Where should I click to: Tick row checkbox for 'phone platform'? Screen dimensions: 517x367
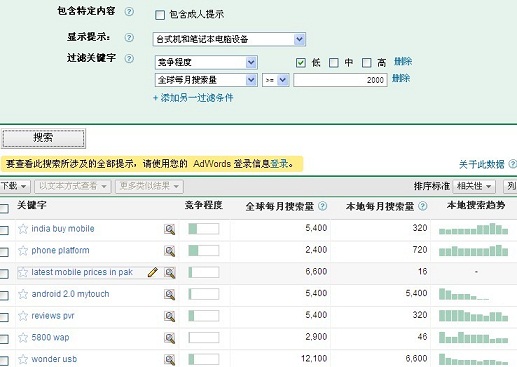pos(4,252)
